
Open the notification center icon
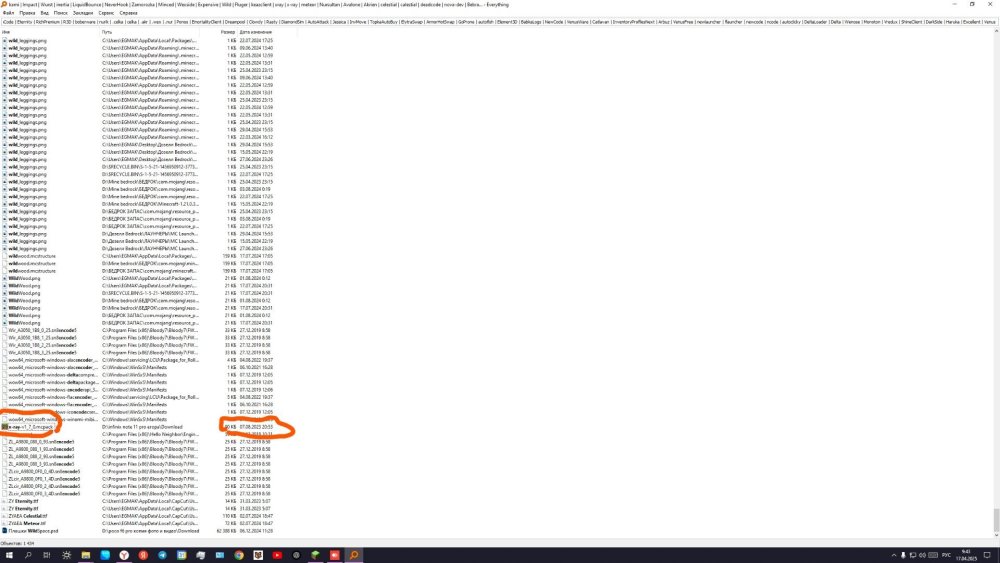(987, 555)
